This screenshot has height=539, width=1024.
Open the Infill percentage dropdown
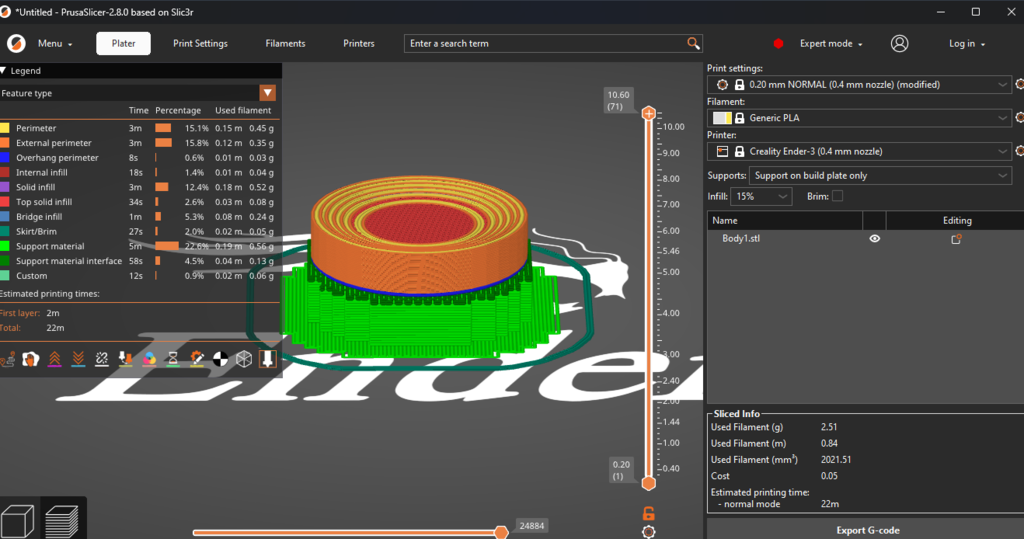coord(761,196)
